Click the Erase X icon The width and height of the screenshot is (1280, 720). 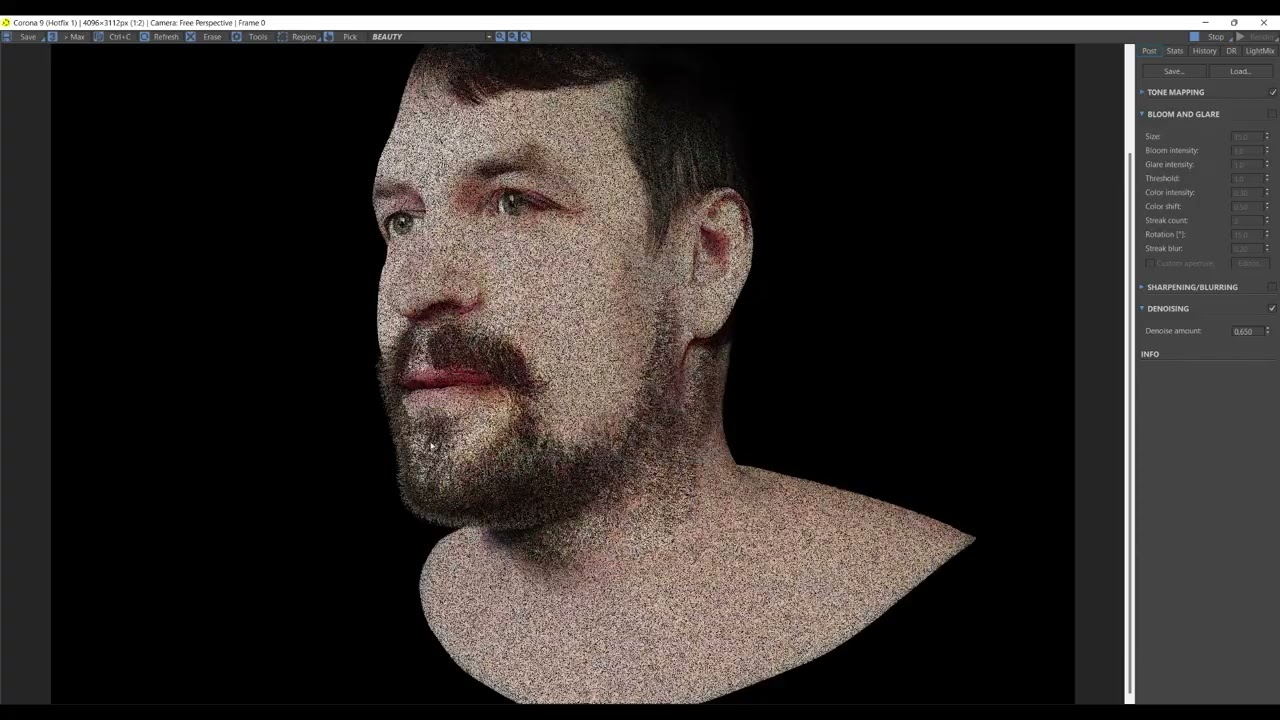191,37
